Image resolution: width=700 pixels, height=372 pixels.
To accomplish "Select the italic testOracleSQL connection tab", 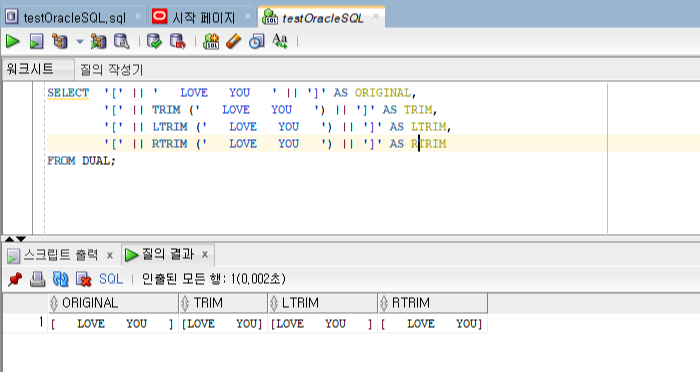I will 322,18.
